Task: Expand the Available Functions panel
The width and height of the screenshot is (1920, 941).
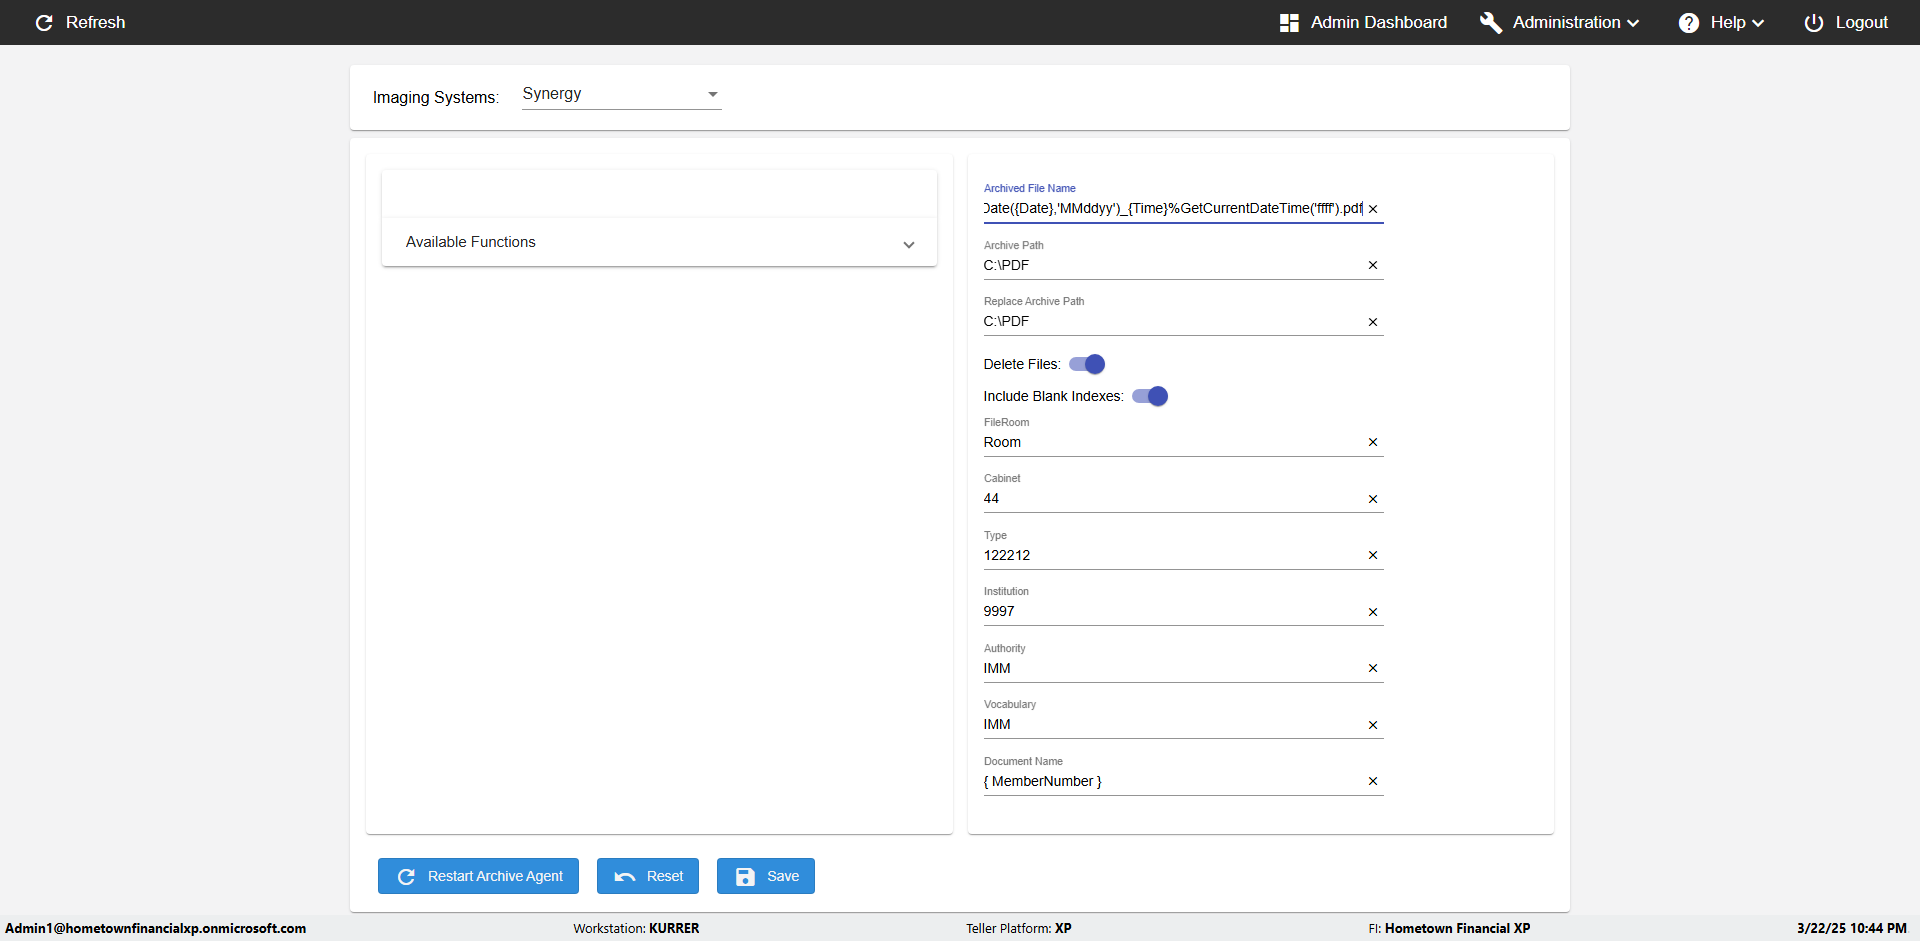Action: click(x=659, y=243)
